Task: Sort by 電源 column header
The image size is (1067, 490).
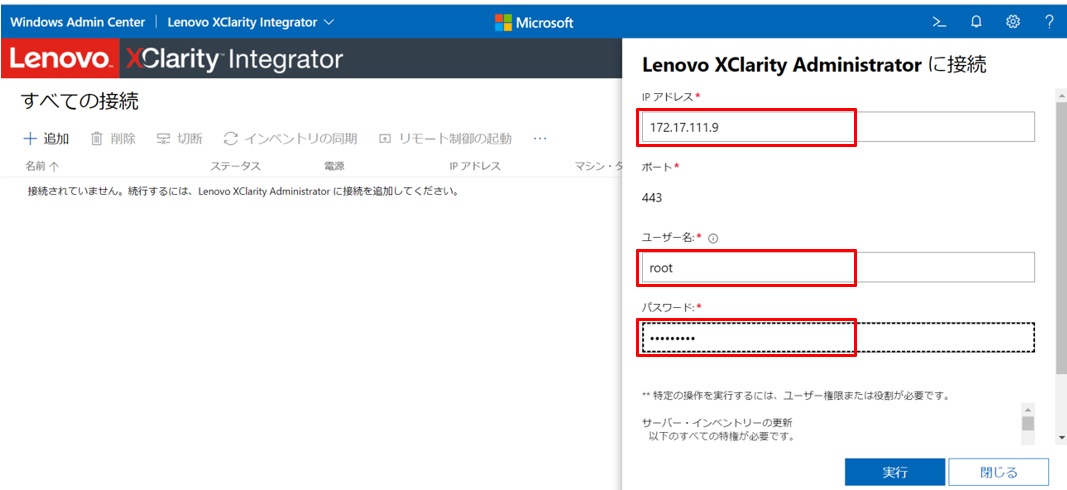Action: click(x=335, y=166)
